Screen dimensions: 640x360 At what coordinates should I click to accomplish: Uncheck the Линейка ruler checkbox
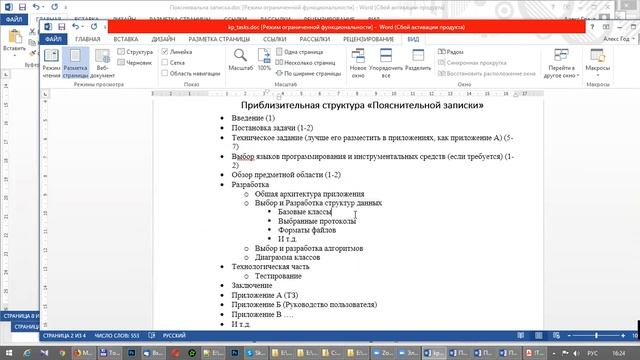pyautogui.click(x=165, y=52)
